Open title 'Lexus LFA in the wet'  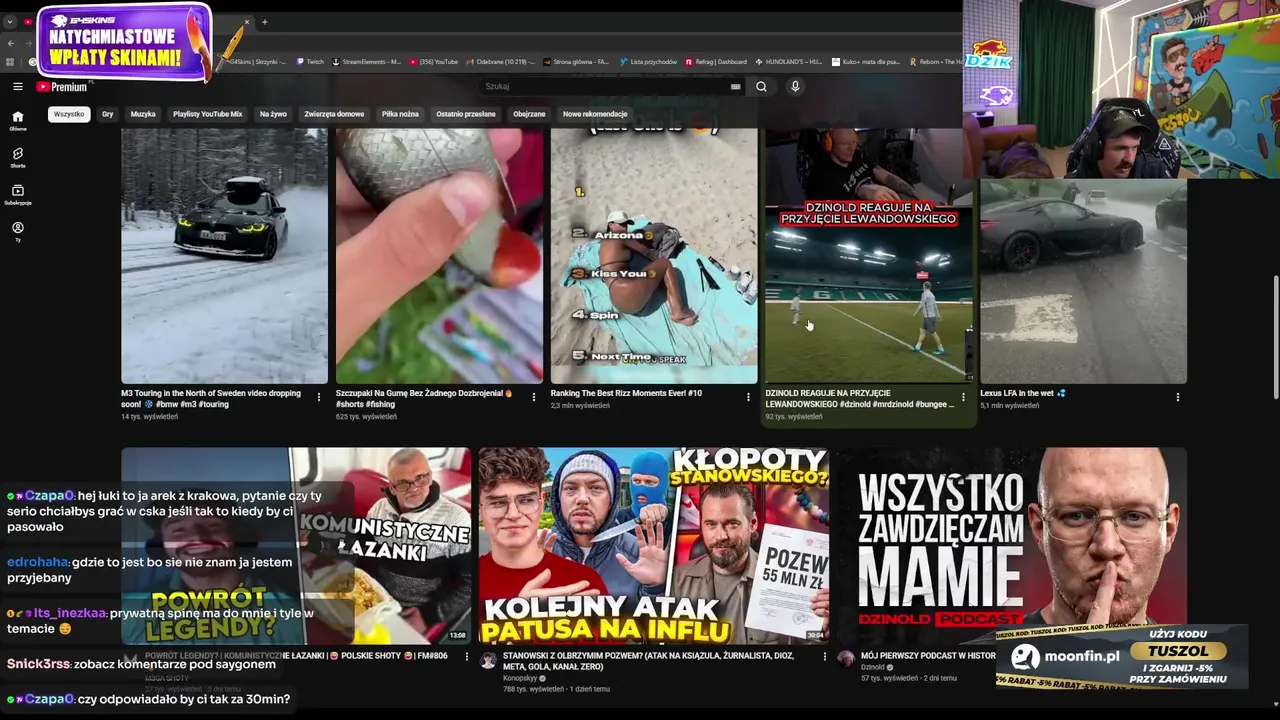coord(1023,393)
